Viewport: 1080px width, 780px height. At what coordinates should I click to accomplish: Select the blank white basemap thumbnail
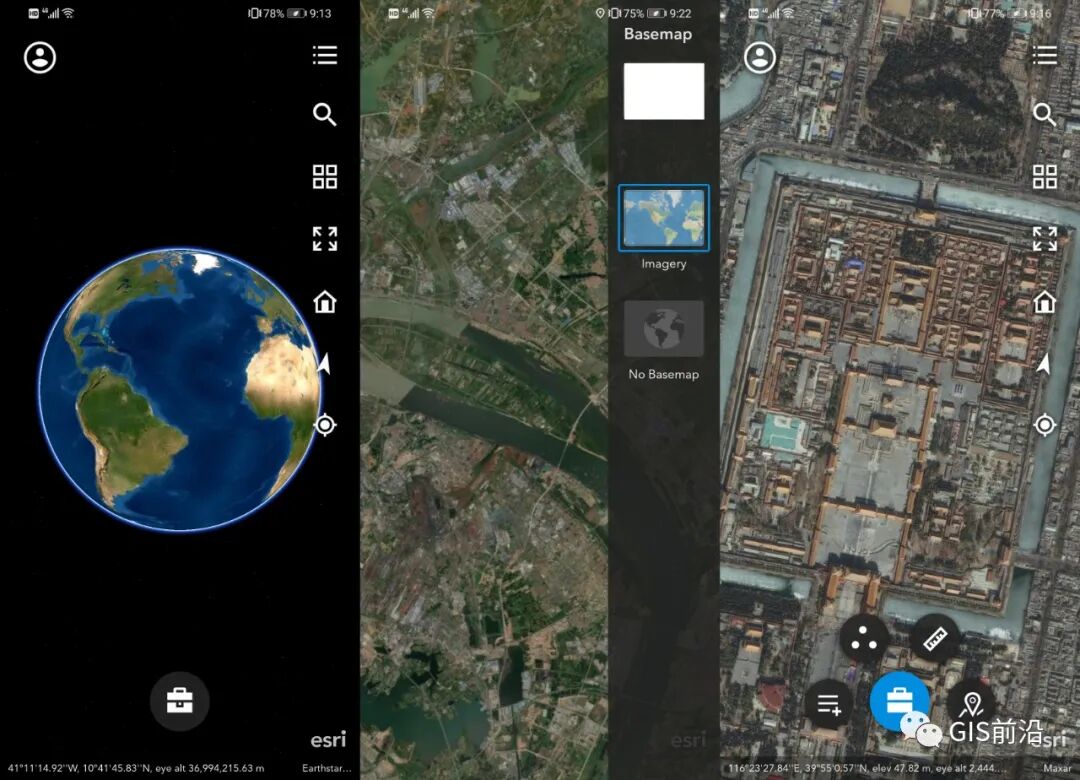tap(664, 92)
